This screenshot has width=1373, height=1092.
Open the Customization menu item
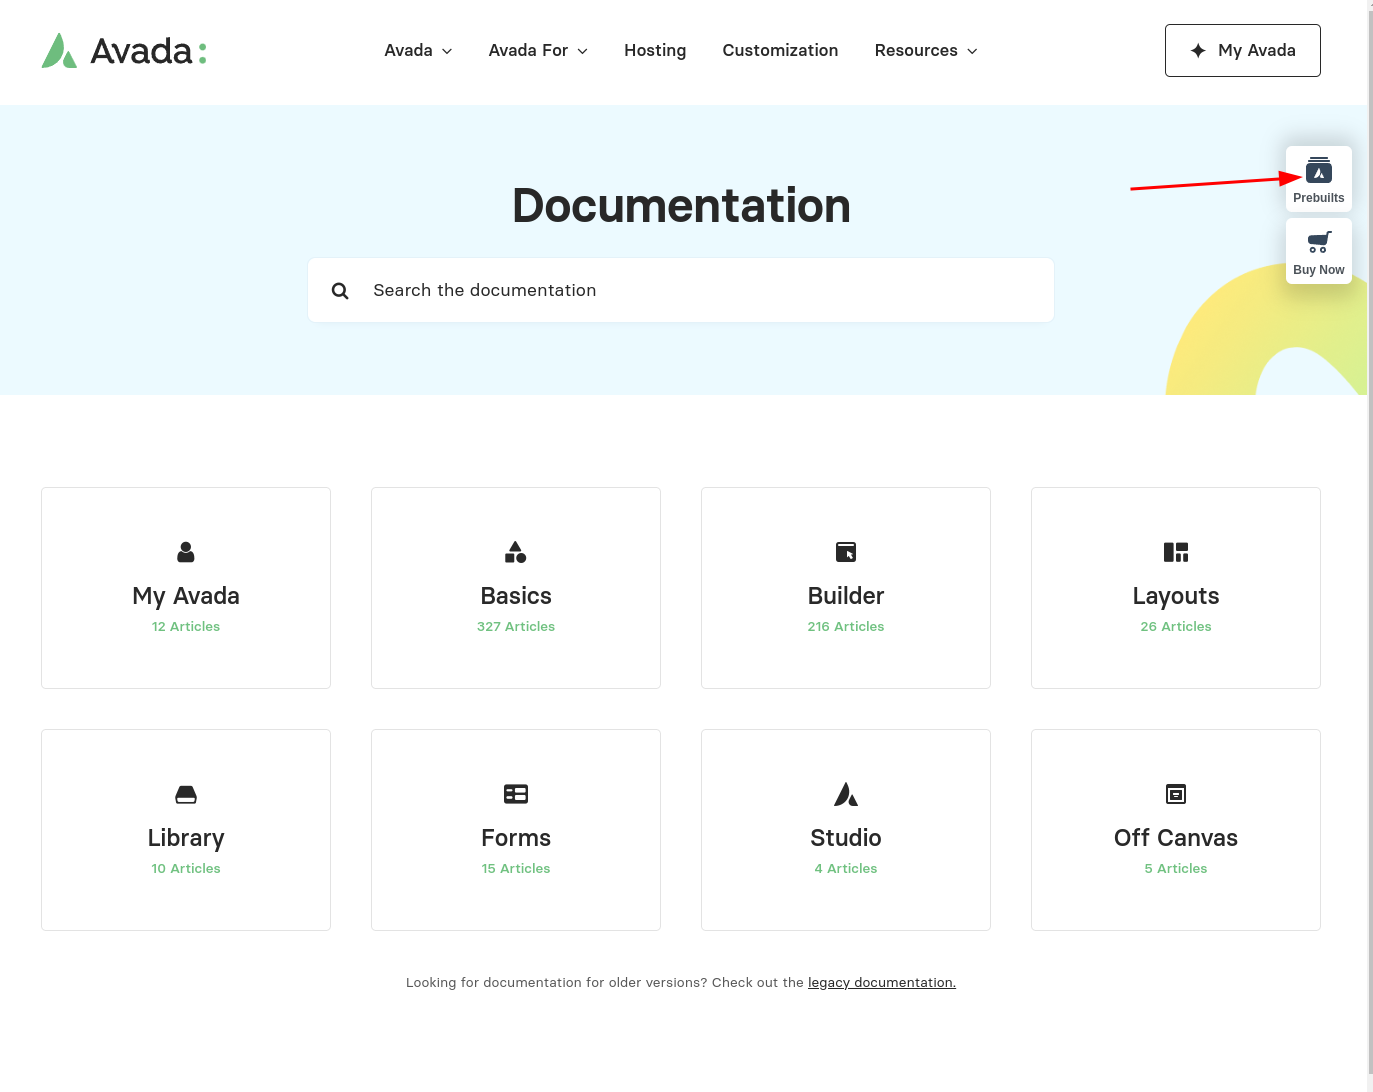point(780,51)
